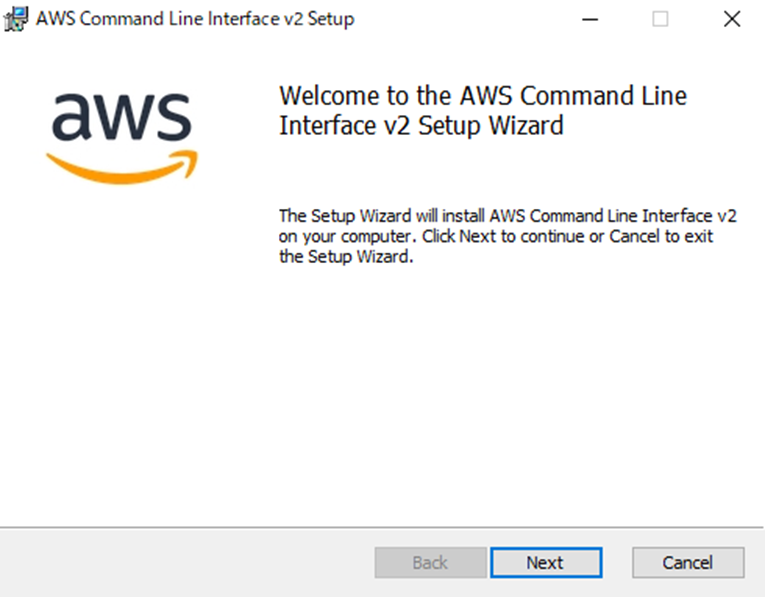Screen dimensions: 765x597
Task: Cancel the AWS CLI installation
Action: point(688,562)
